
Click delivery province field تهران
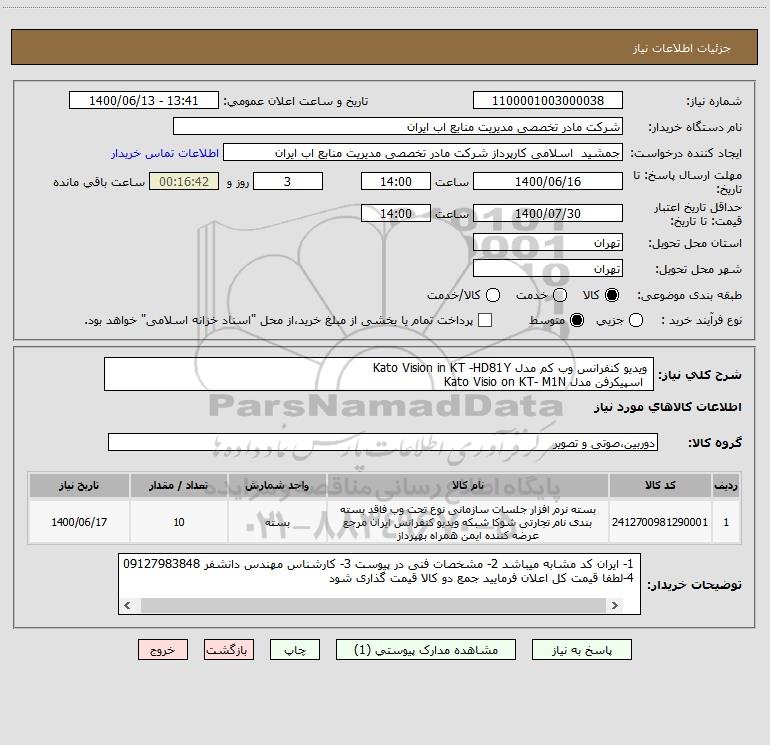coord(548,243)
